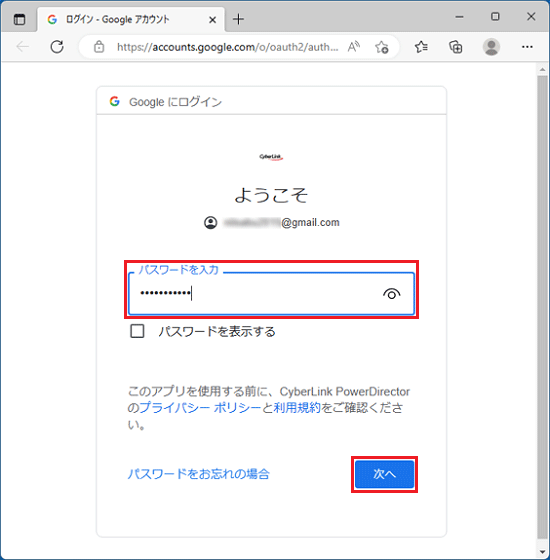Open a new browser tab
The image size is (550, 560).
click(238, 19)
